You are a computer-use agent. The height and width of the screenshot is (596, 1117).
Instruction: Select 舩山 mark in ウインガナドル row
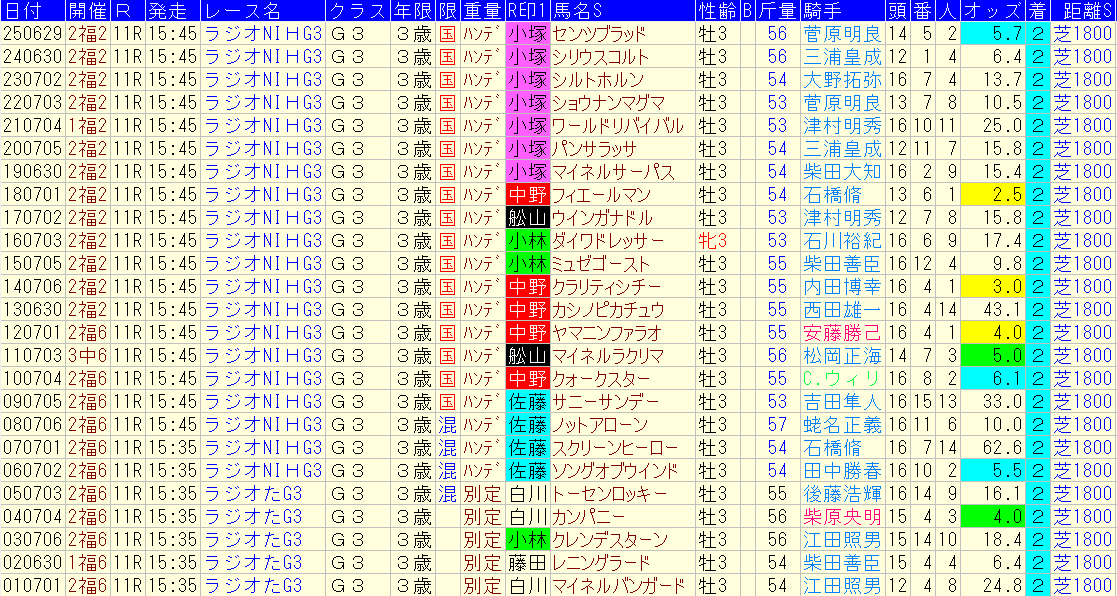[x=528, y=217]
